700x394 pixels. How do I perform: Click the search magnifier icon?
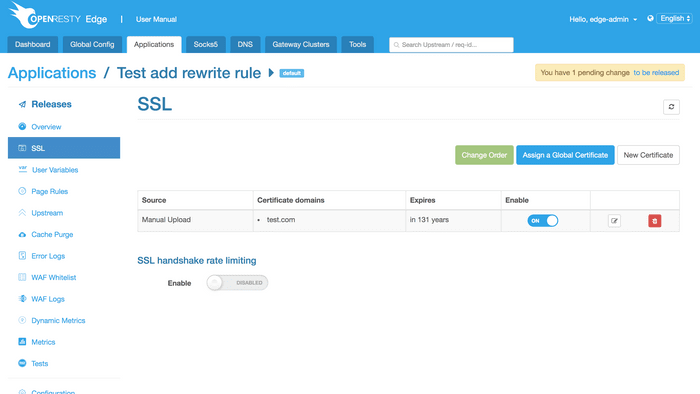(x=396, y=45)
